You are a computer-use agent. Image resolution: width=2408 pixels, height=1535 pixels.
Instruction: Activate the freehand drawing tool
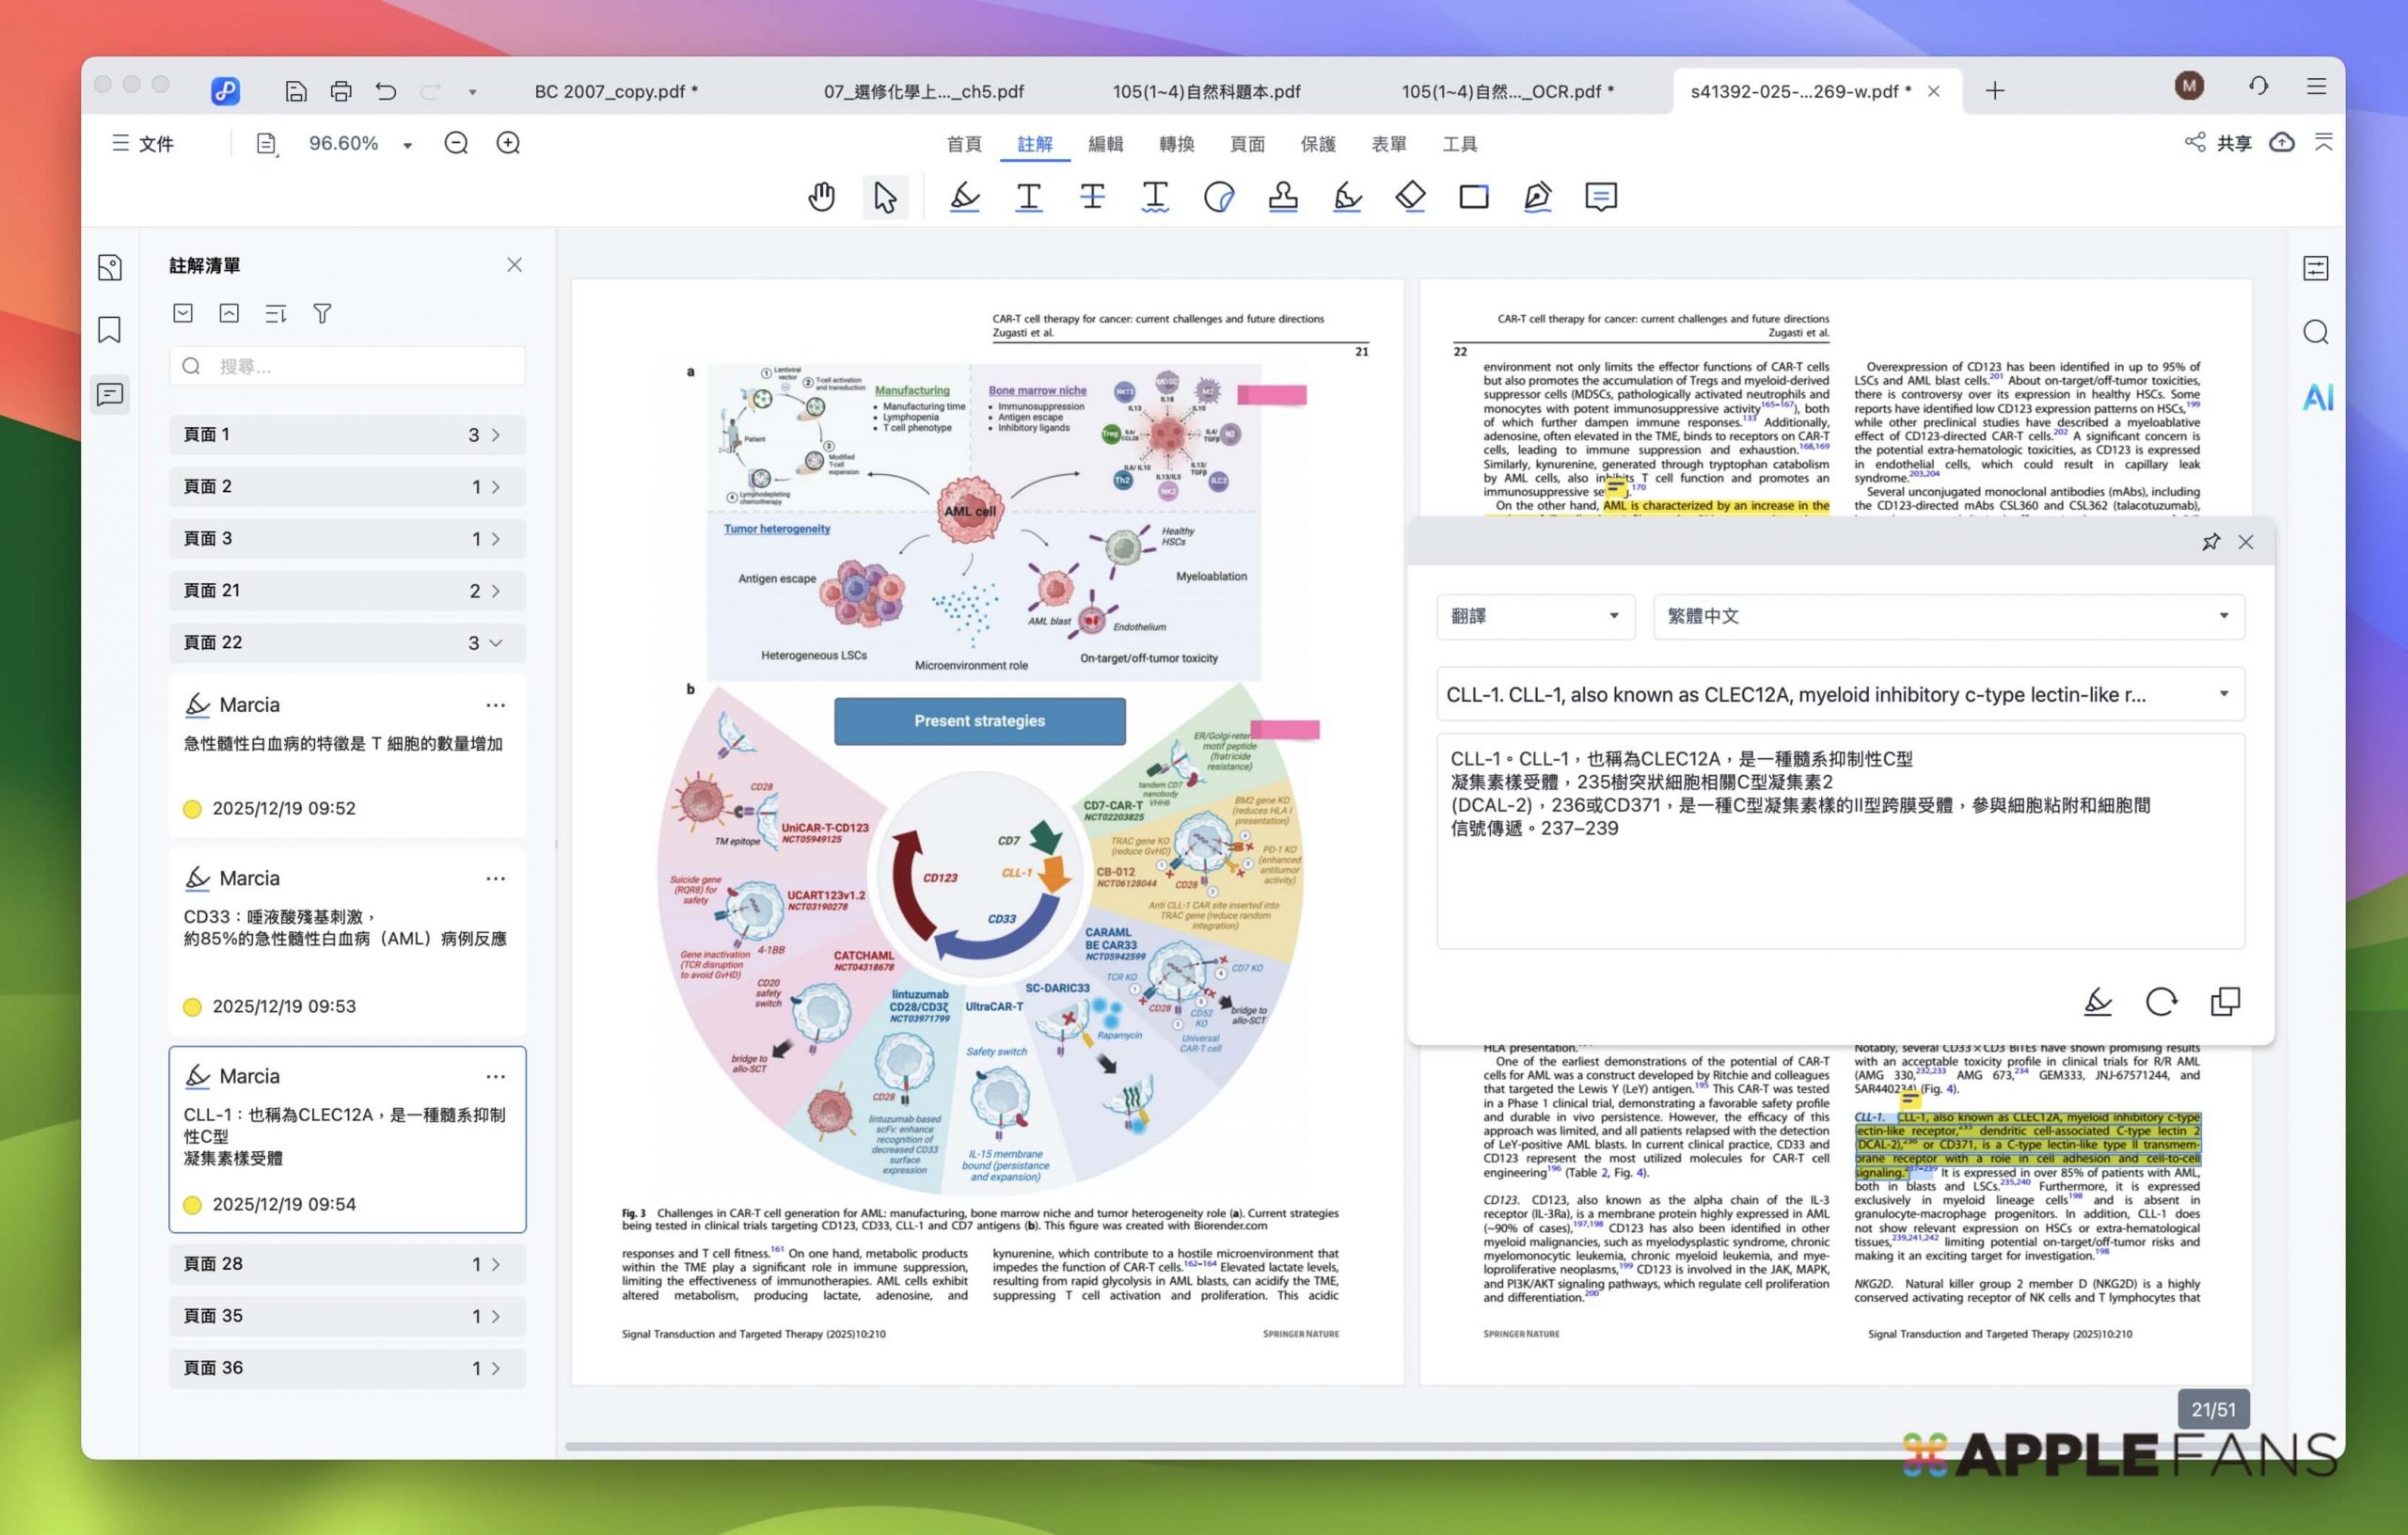click(x=1347, y=196)
